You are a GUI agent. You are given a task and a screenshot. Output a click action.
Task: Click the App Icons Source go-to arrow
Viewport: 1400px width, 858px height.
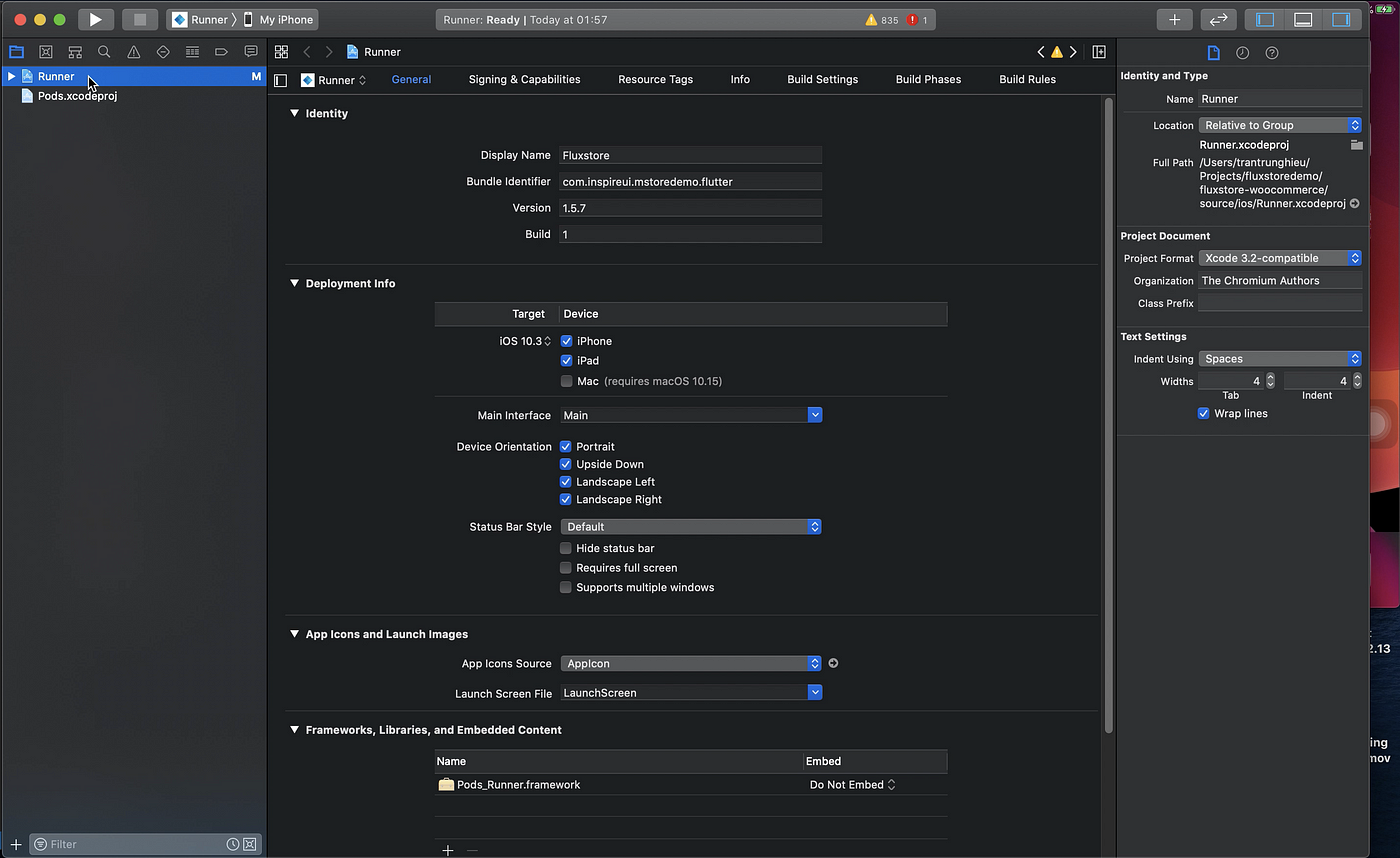[833, 663]
